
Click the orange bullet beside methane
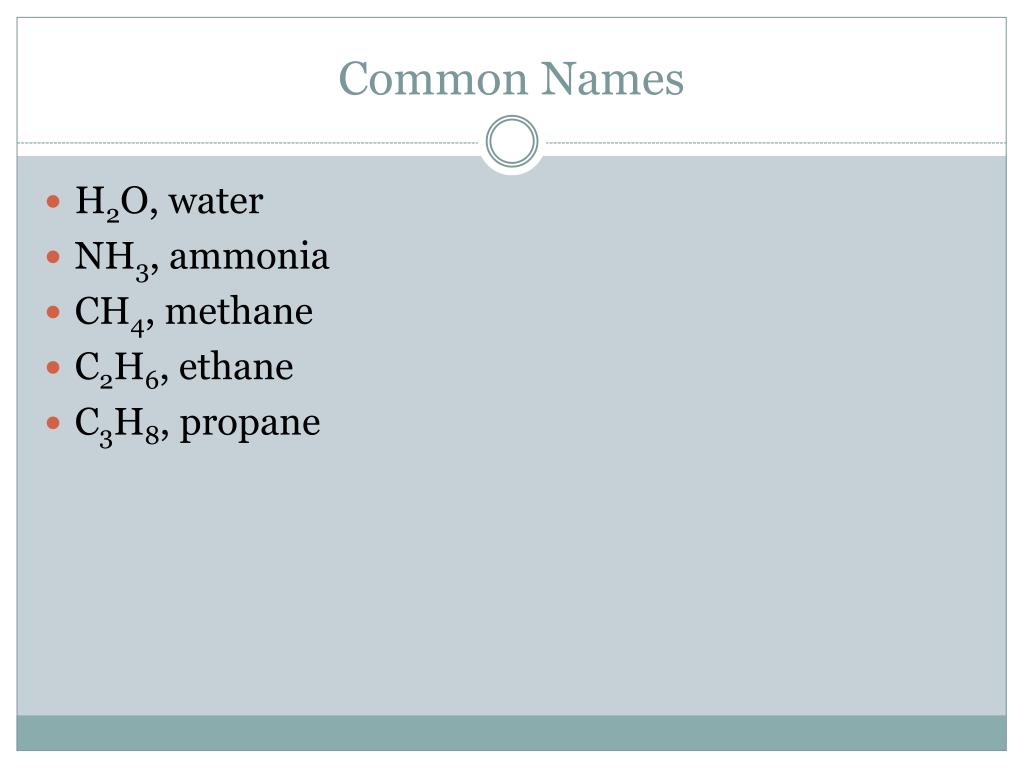pyautogui.click(x=54, y=312)
